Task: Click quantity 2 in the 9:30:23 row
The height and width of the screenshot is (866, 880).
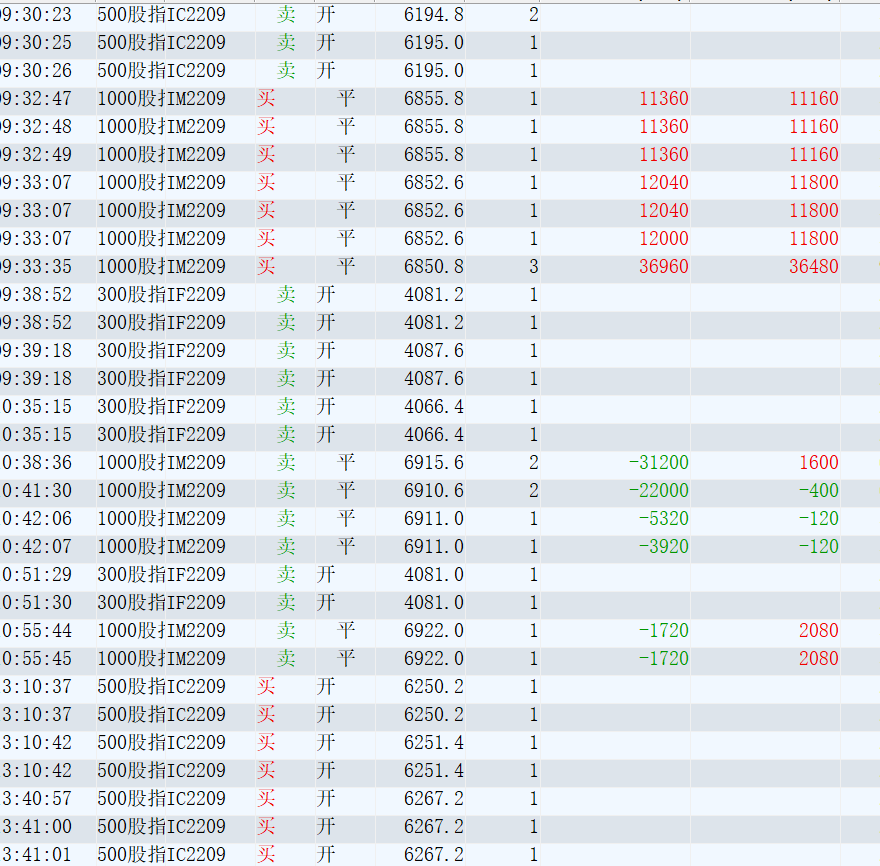Action: (x=534, y=15)
